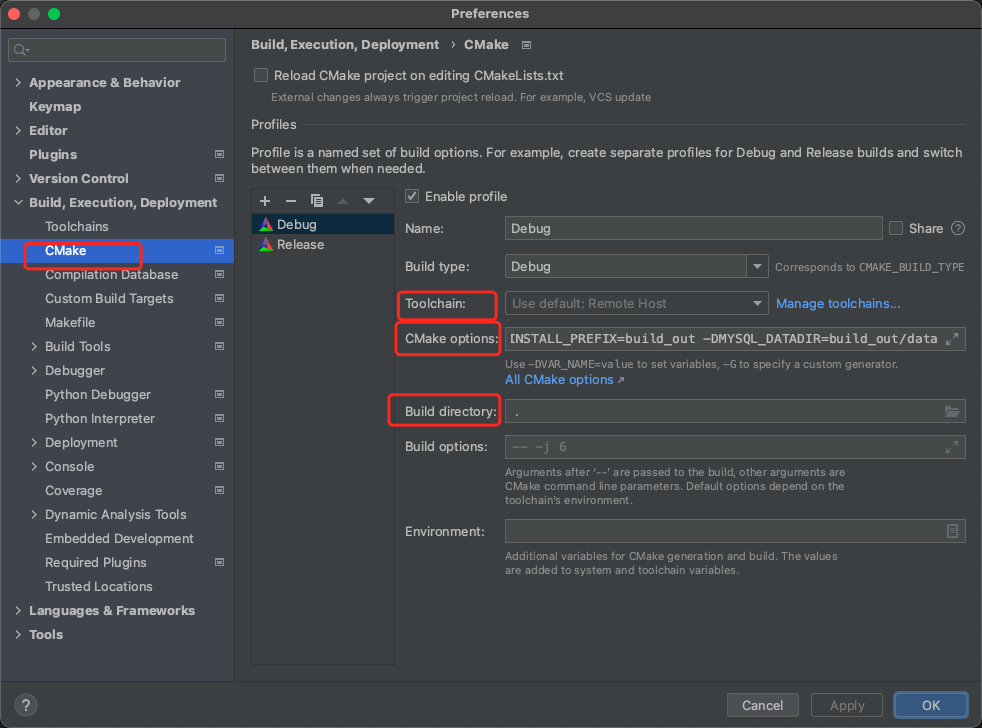Click project icon beside Python Debugger
982x728 pixels.
(x=219, y=394)
